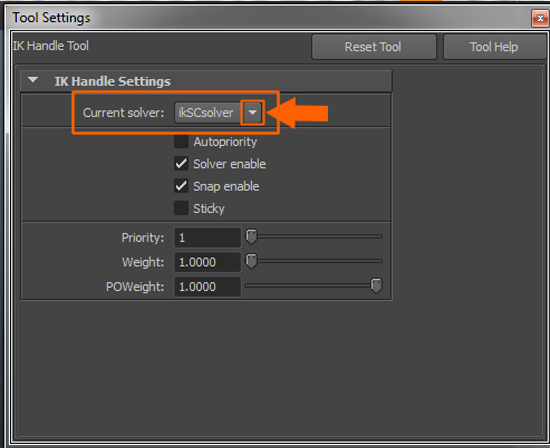The height and width of the screenshot is (448, 550).
Task: Open the Current solver dropdown arrow
Action: (x=252, y=113)
